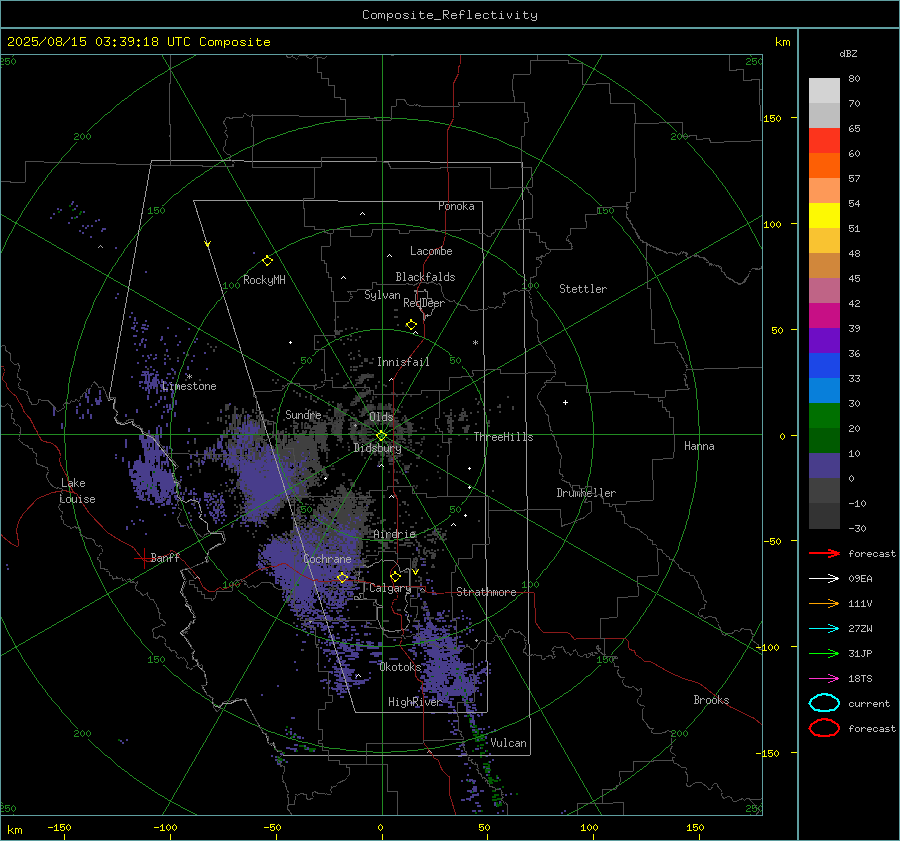Click the yellow diamond marker above Calgary
900x841 pixels.
click(x=395, y=576)
